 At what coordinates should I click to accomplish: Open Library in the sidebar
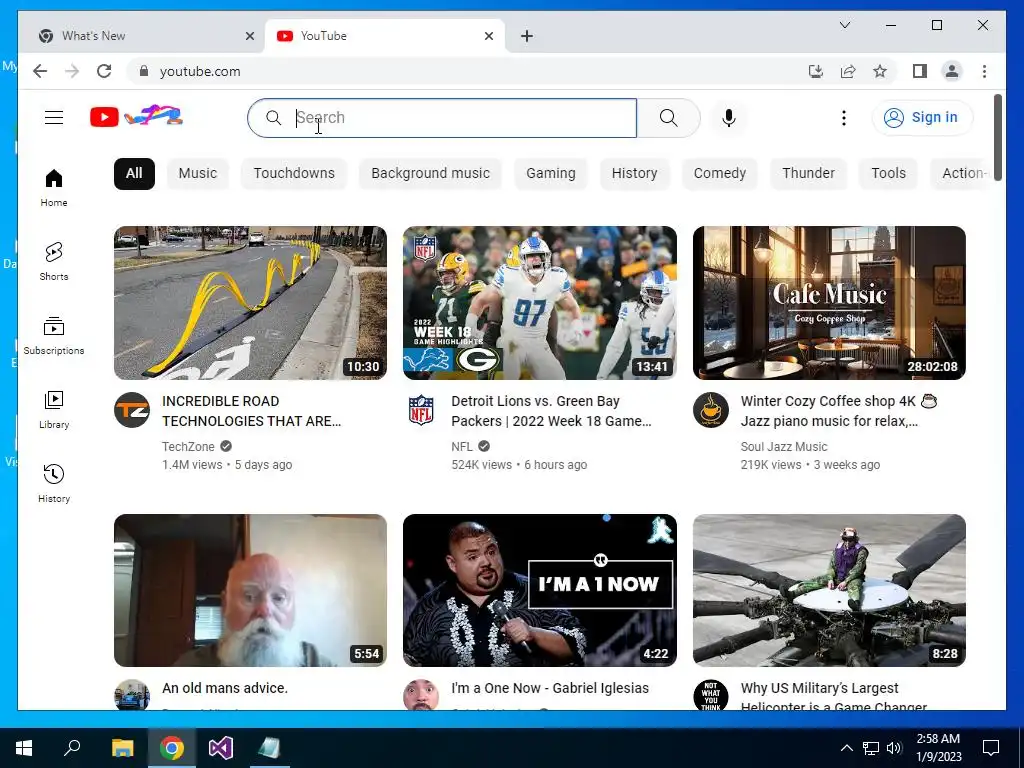click(x=54, y=410)
